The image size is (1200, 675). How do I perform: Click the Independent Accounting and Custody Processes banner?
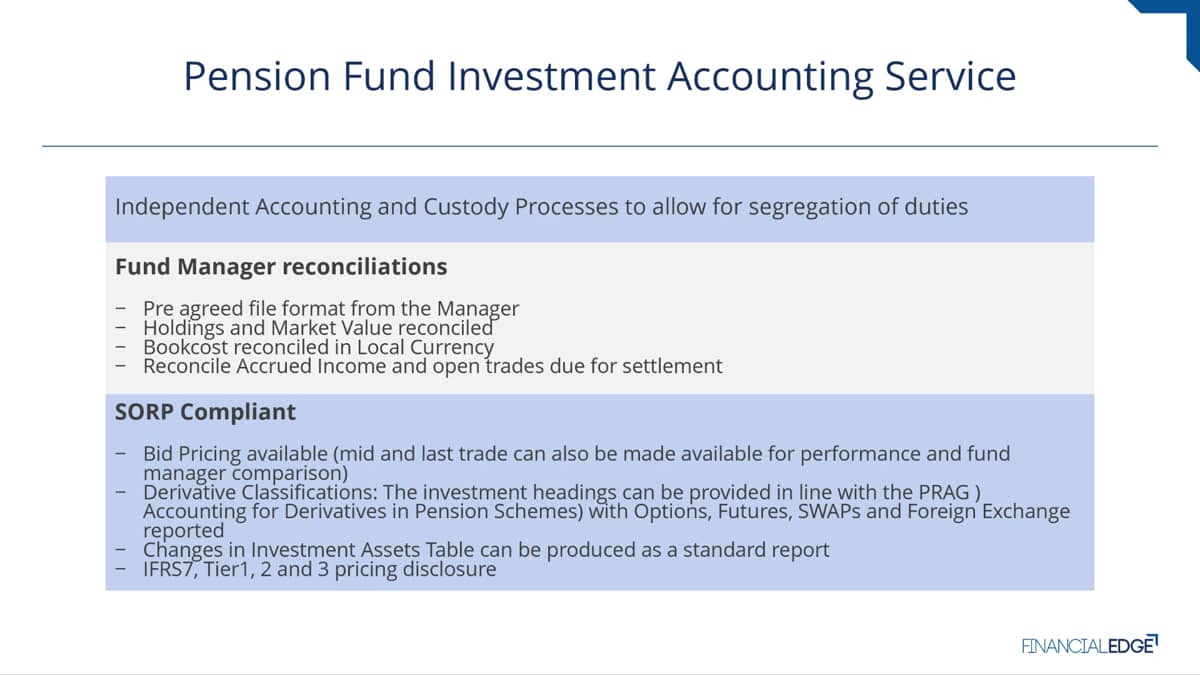pyautogui.click(x=600, y=209)
